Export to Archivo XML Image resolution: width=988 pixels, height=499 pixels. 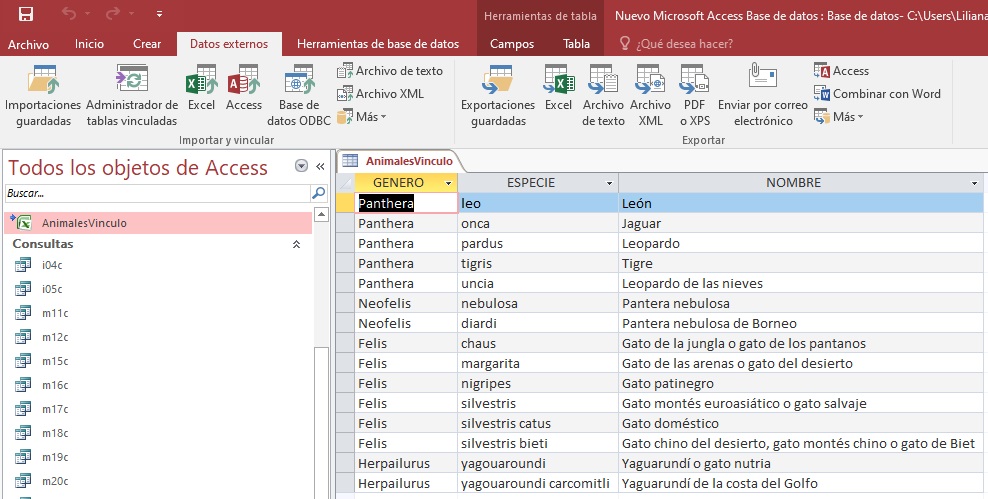(650, 96)
